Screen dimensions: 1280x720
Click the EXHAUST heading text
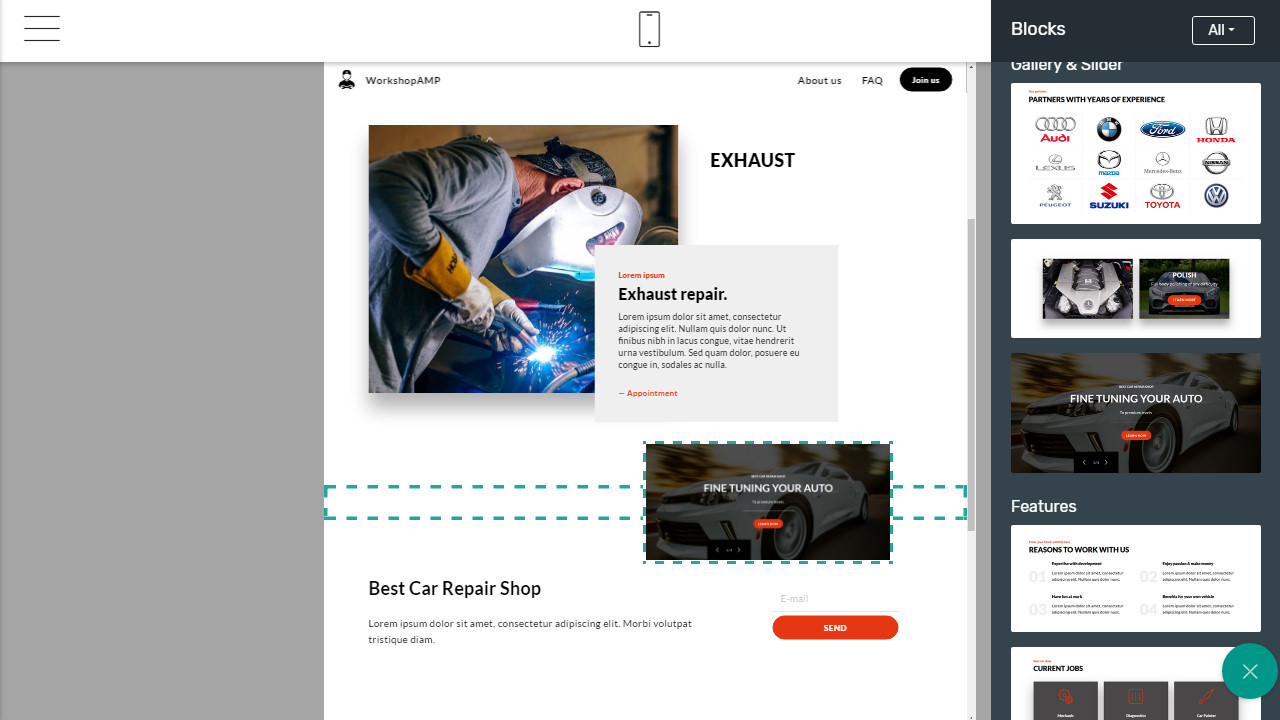752,160
